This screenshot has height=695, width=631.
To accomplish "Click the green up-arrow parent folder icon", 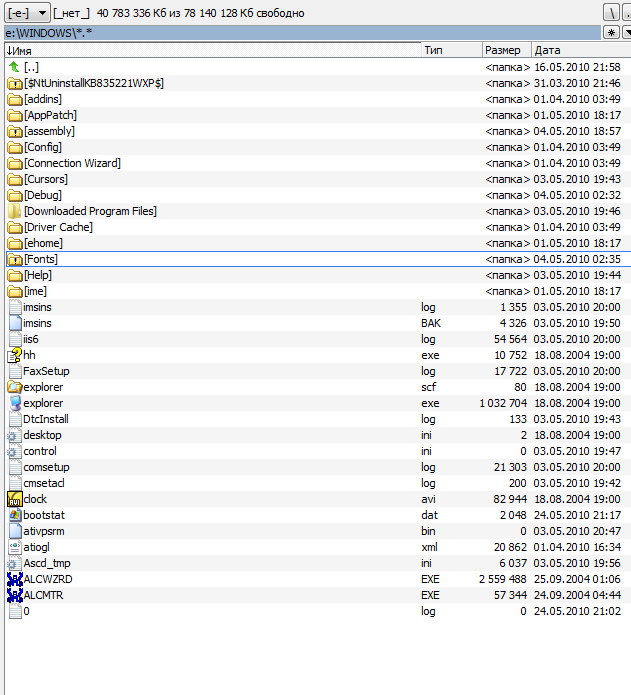I will tap(14, 67).
